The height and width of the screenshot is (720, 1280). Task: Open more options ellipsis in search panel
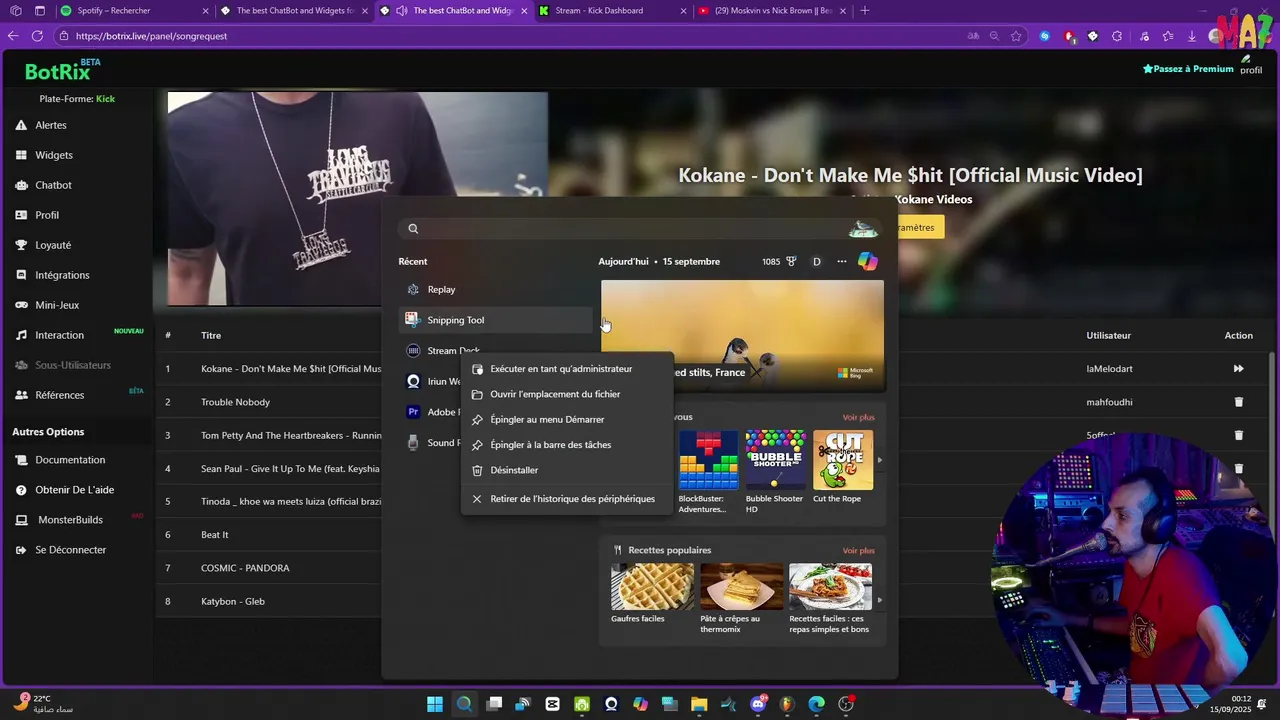[842, 262]
